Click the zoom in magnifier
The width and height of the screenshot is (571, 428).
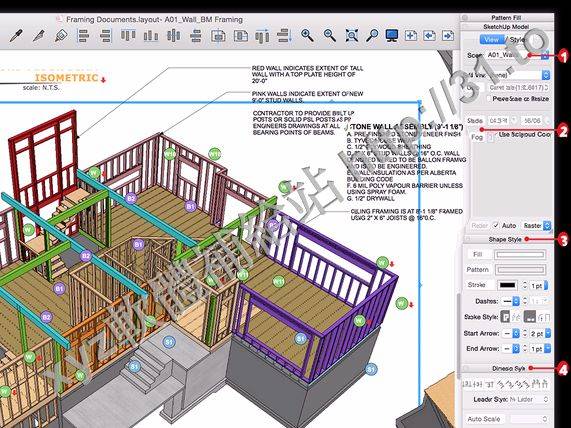(307, 36)
